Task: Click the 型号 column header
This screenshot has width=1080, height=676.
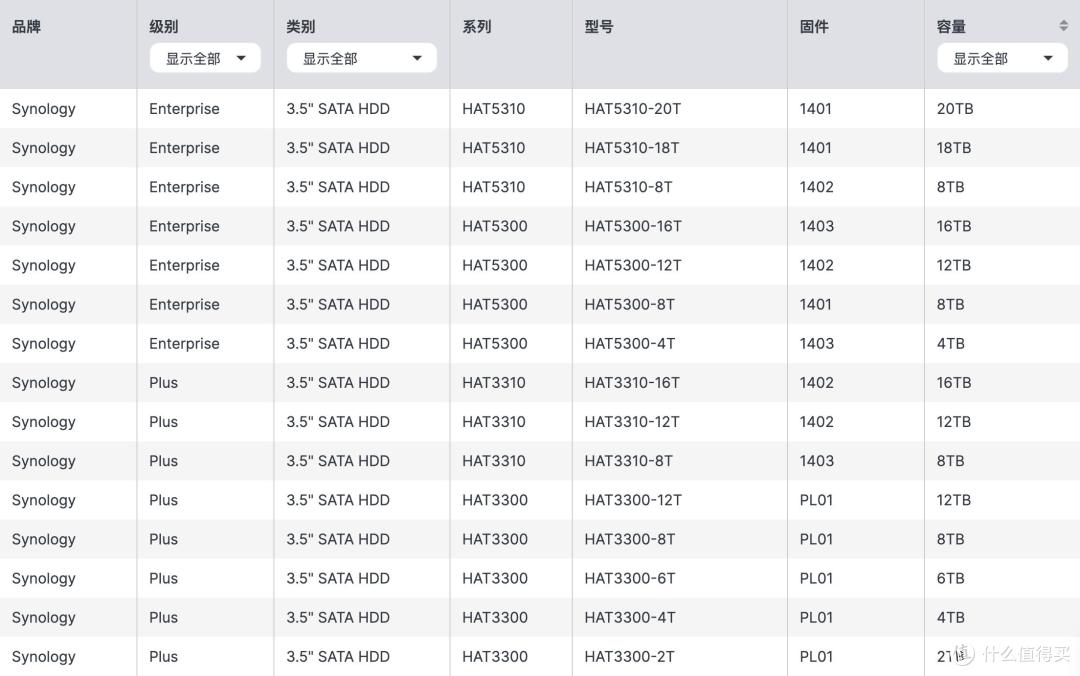Action: pos(599,27)
